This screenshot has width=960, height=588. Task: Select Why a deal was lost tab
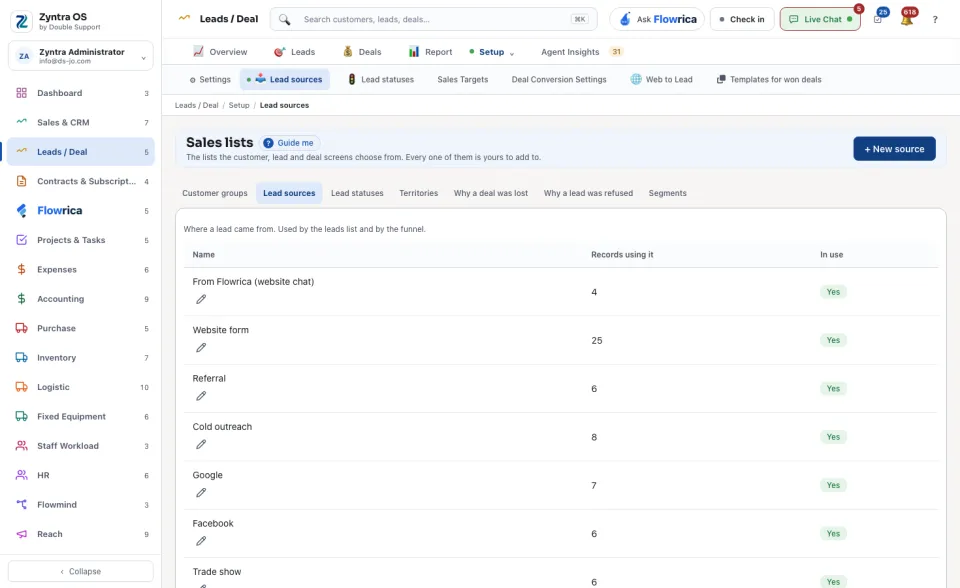pos(490,193)
